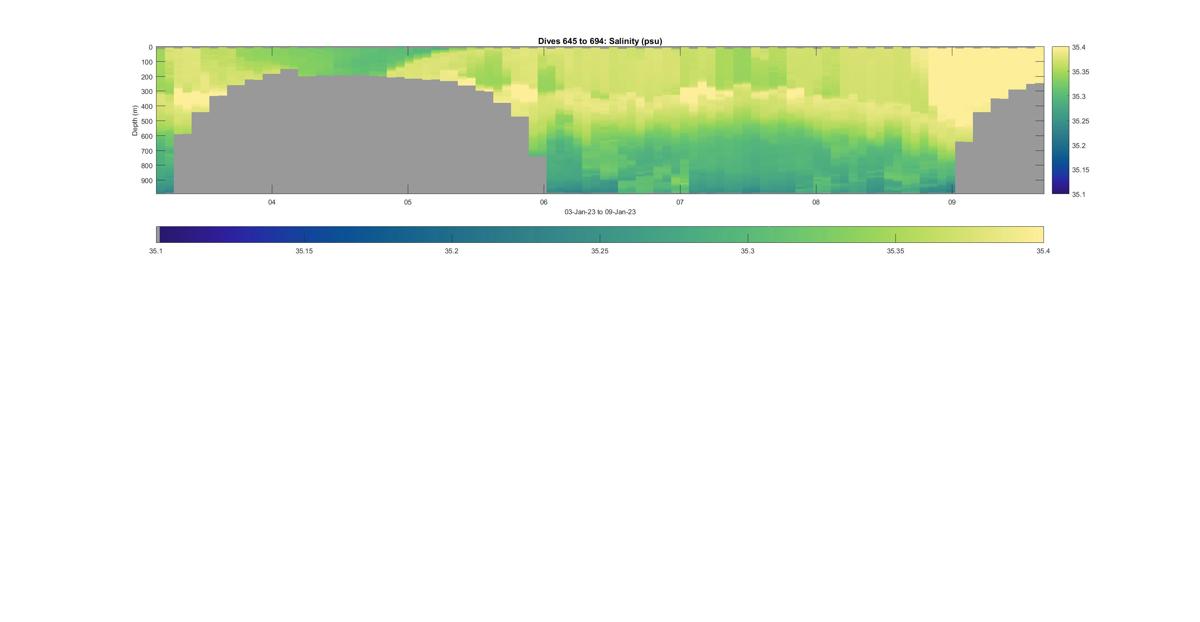The height and width of the screenshot is (622, 1200).
Task: Click the "03-Jan-23 to 09-Jan-23" x-axis label
Action: pyautogui.click(x=600, y=212)
